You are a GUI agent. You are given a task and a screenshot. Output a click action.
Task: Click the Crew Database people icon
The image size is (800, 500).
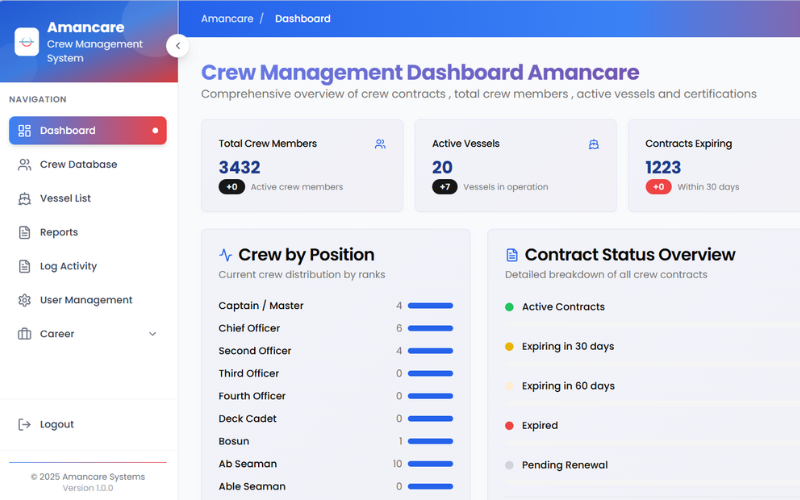tap(25, 165)
